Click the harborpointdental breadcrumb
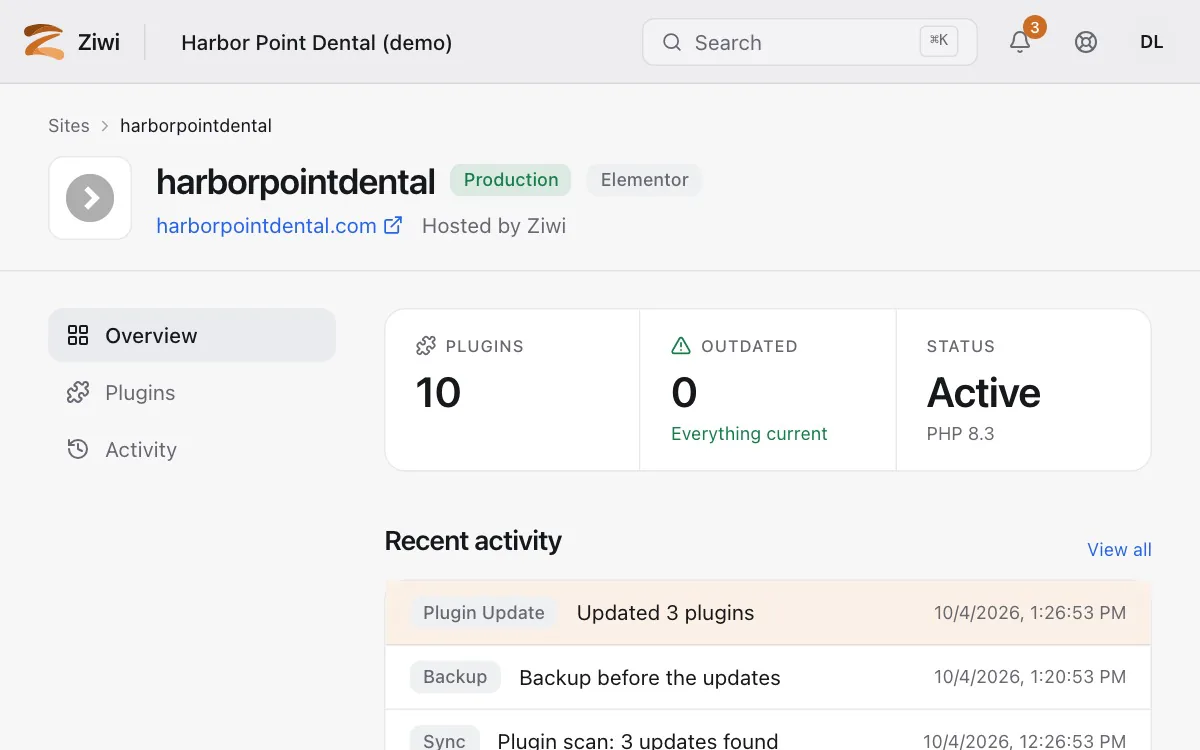The width and height of the screenshot is (1200, 750). 196,125
